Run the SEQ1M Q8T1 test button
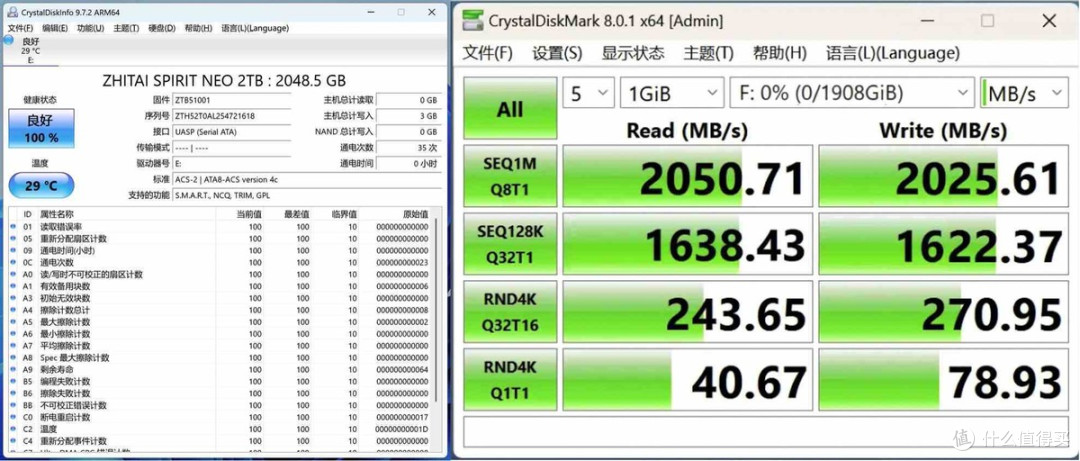 click(510, 176)
